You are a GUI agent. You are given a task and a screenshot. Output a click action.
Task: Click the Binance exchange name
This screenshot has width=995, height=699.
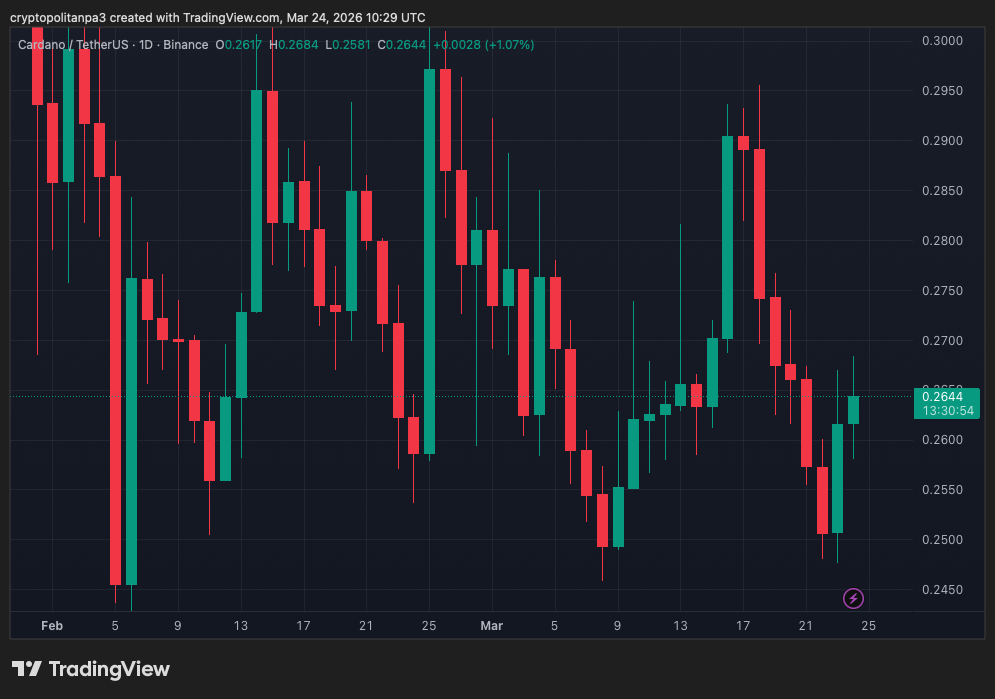(186, 45)
